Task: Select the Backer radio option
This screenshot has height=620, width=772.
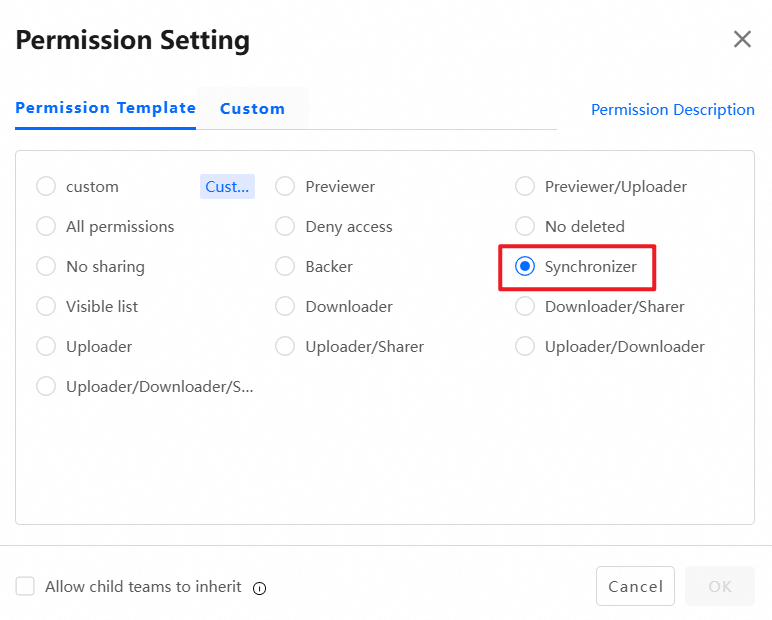Action: (286, 267)
